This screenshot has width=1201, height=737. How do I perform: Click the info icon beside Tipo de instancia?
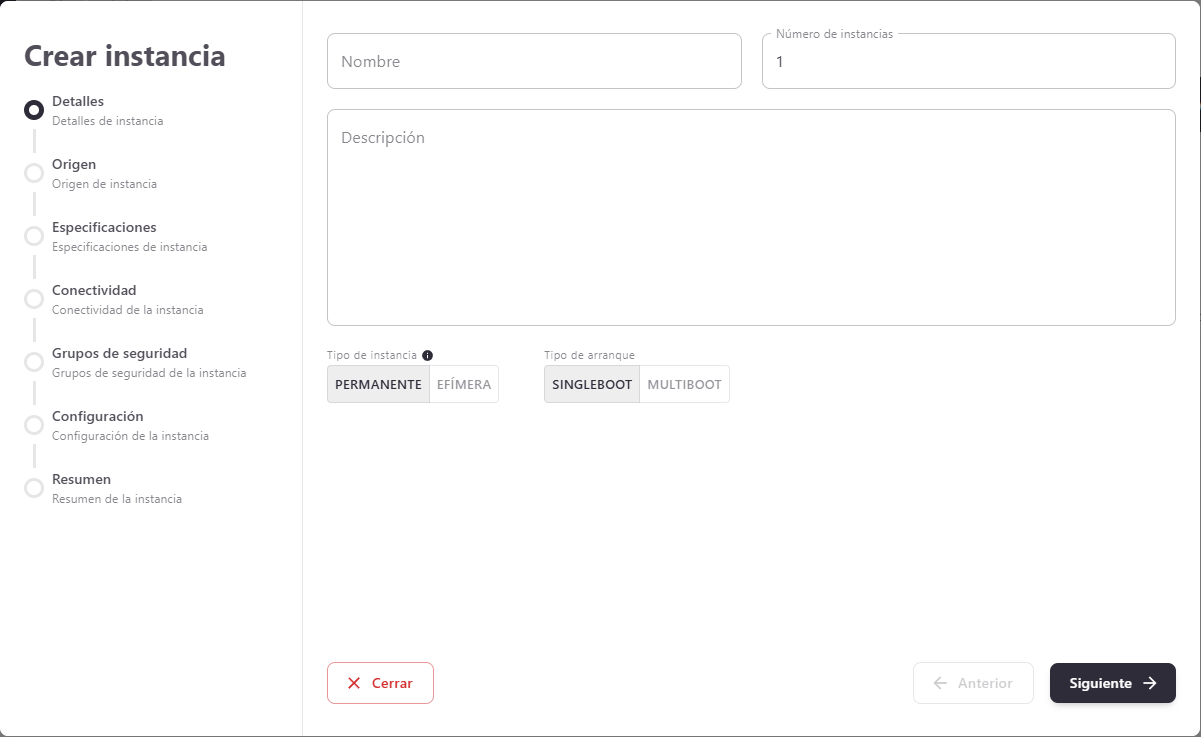pyautogui.click(x=428, y=355)
